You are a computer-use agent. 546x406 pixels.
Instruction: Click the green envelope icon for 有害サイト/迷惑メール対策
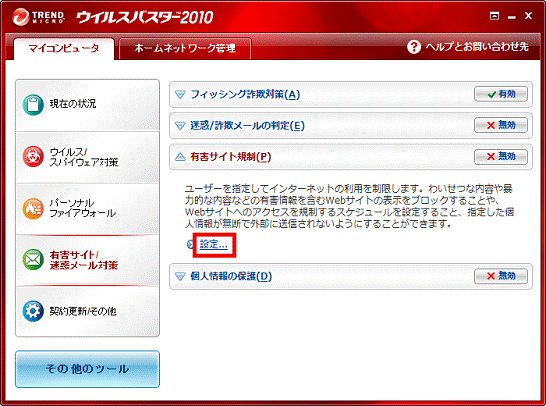coord(33,259)
